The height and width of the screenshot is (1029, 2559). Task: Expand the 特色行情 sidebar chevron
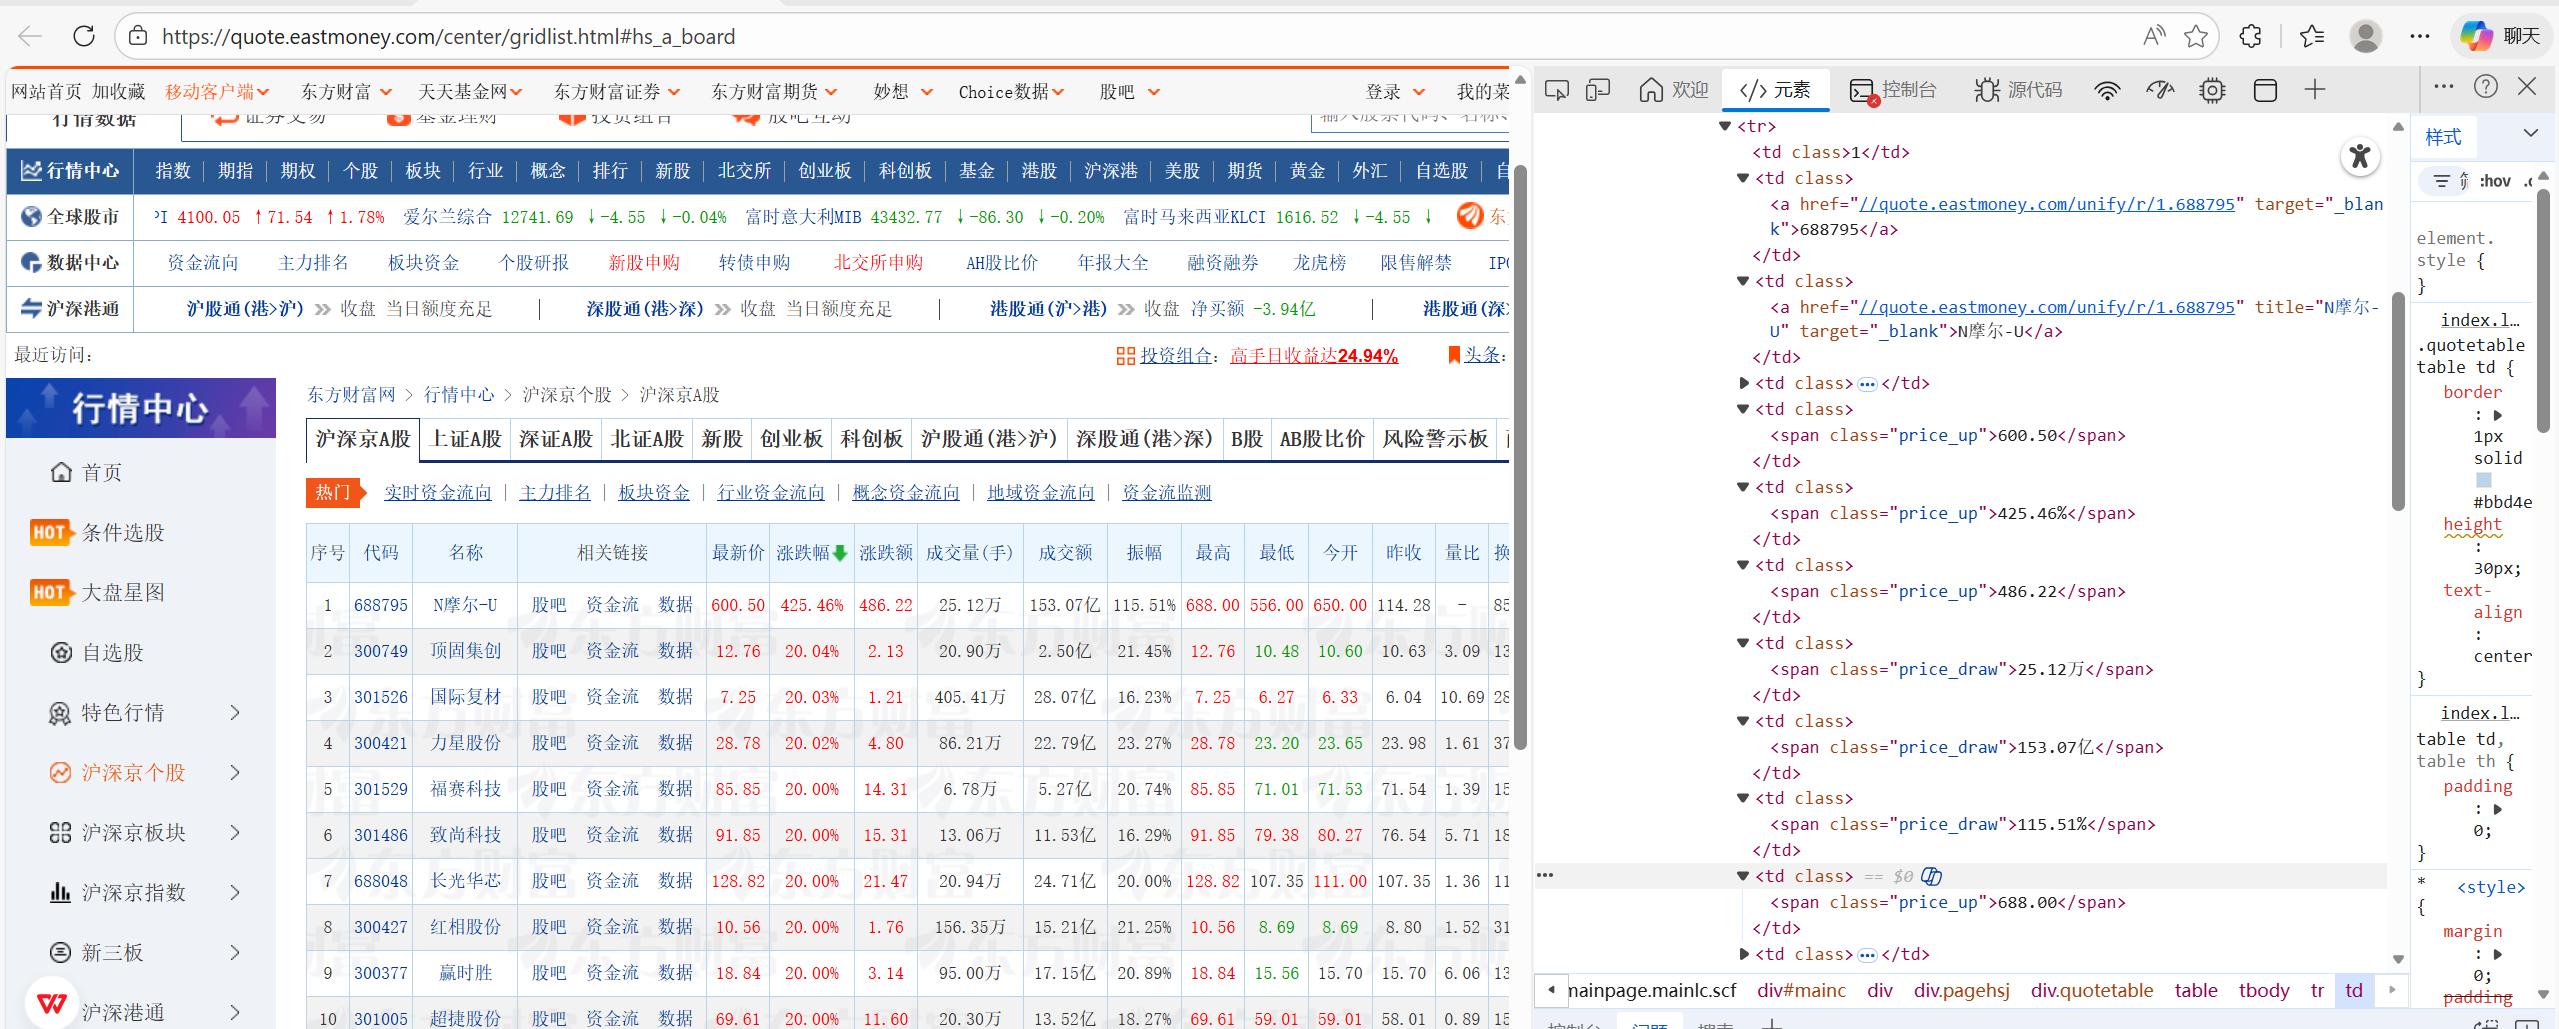point(234,712)
